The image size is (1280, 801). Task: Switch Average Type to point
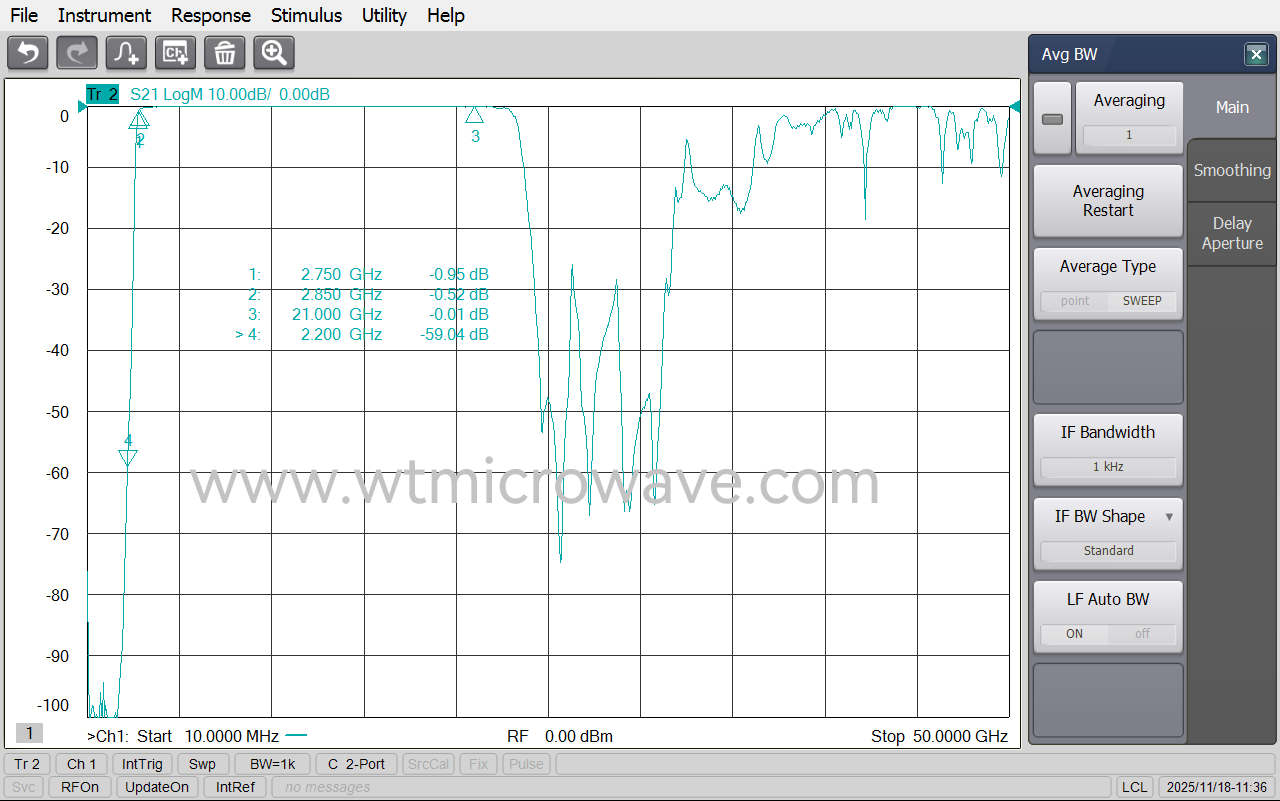point(1075,300)
